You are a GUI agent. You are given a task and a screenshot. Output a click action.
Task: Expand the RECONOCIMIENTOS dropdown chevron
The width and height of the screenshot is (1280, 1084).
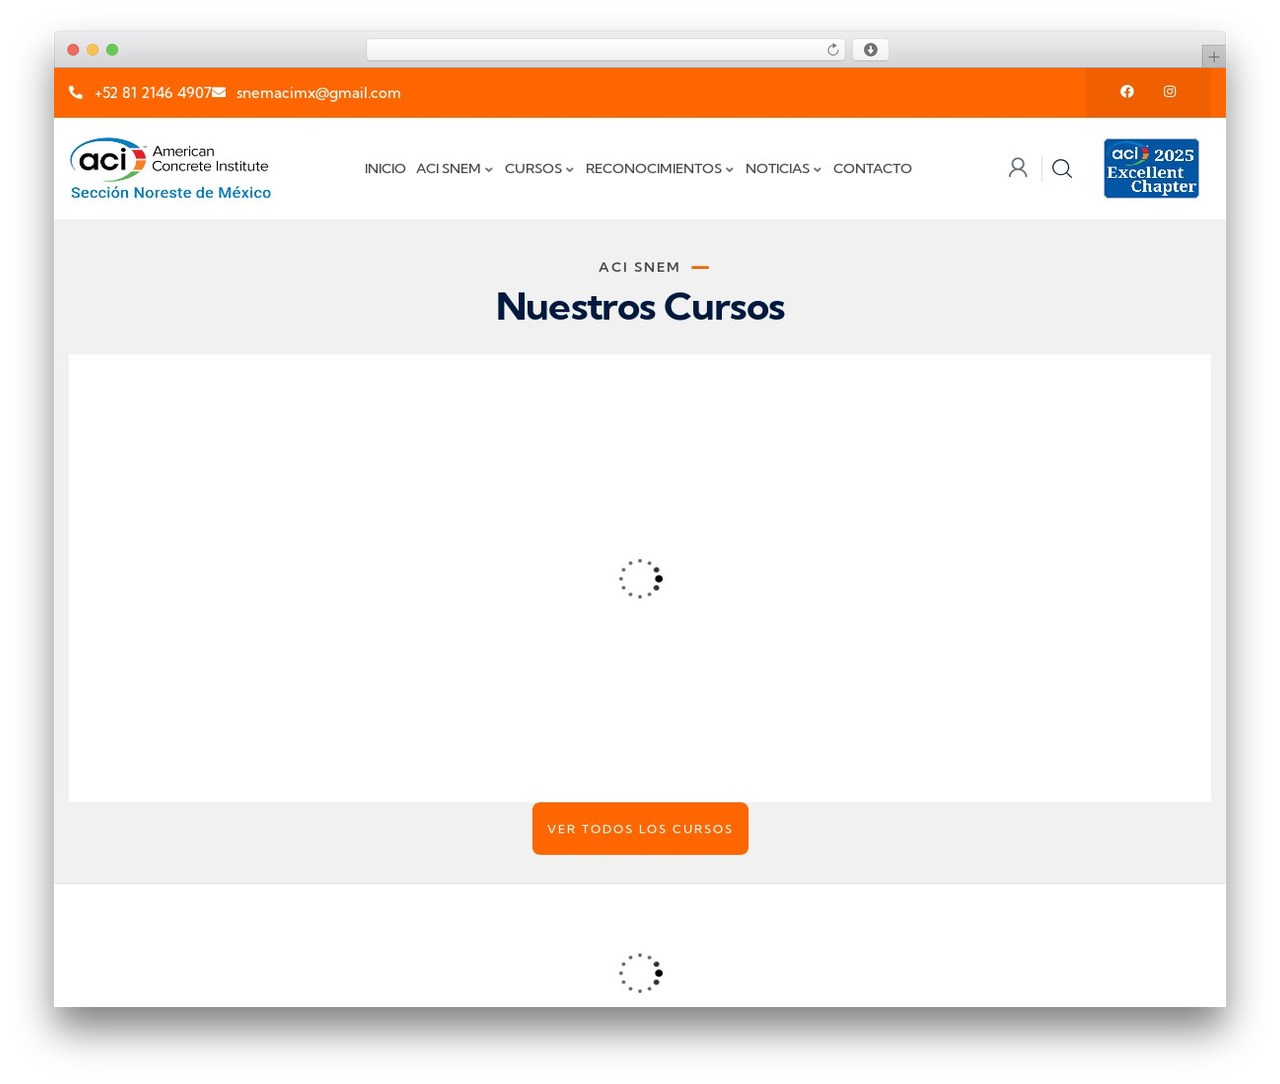coord(730,170)
